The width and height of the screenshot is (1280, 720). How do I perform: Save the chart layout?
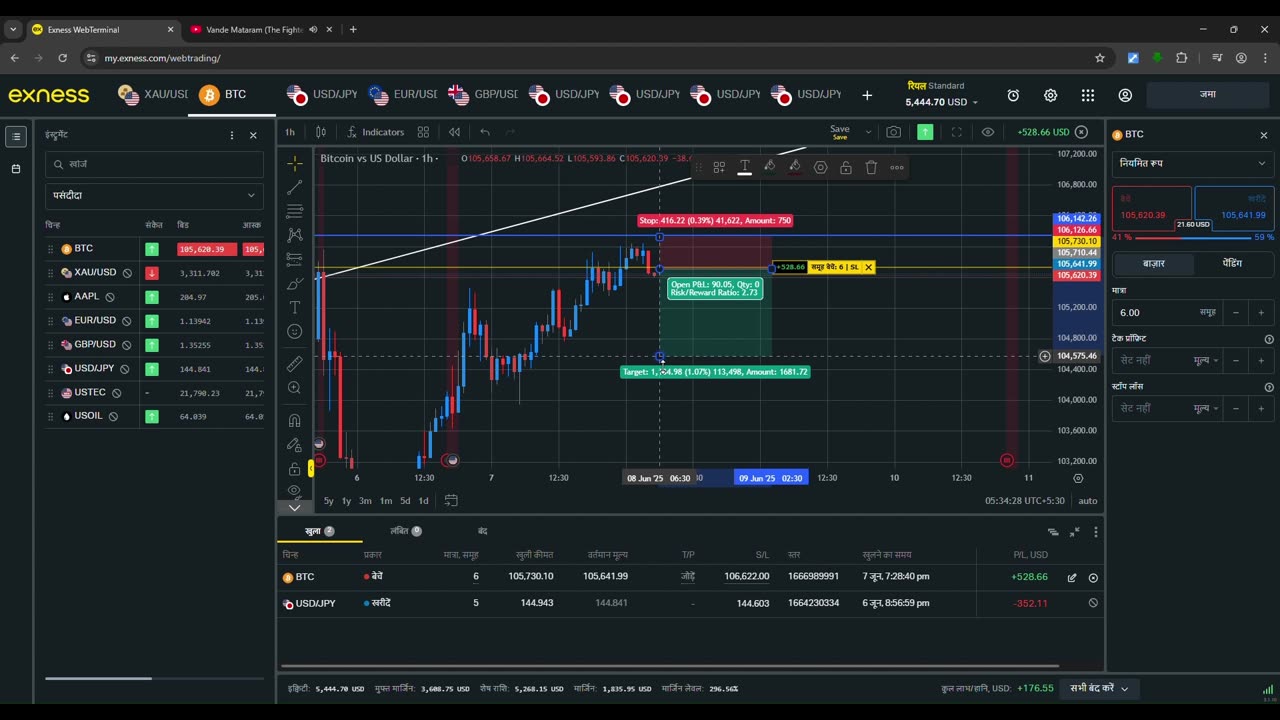pyautogui.click(x=840, y=132)
